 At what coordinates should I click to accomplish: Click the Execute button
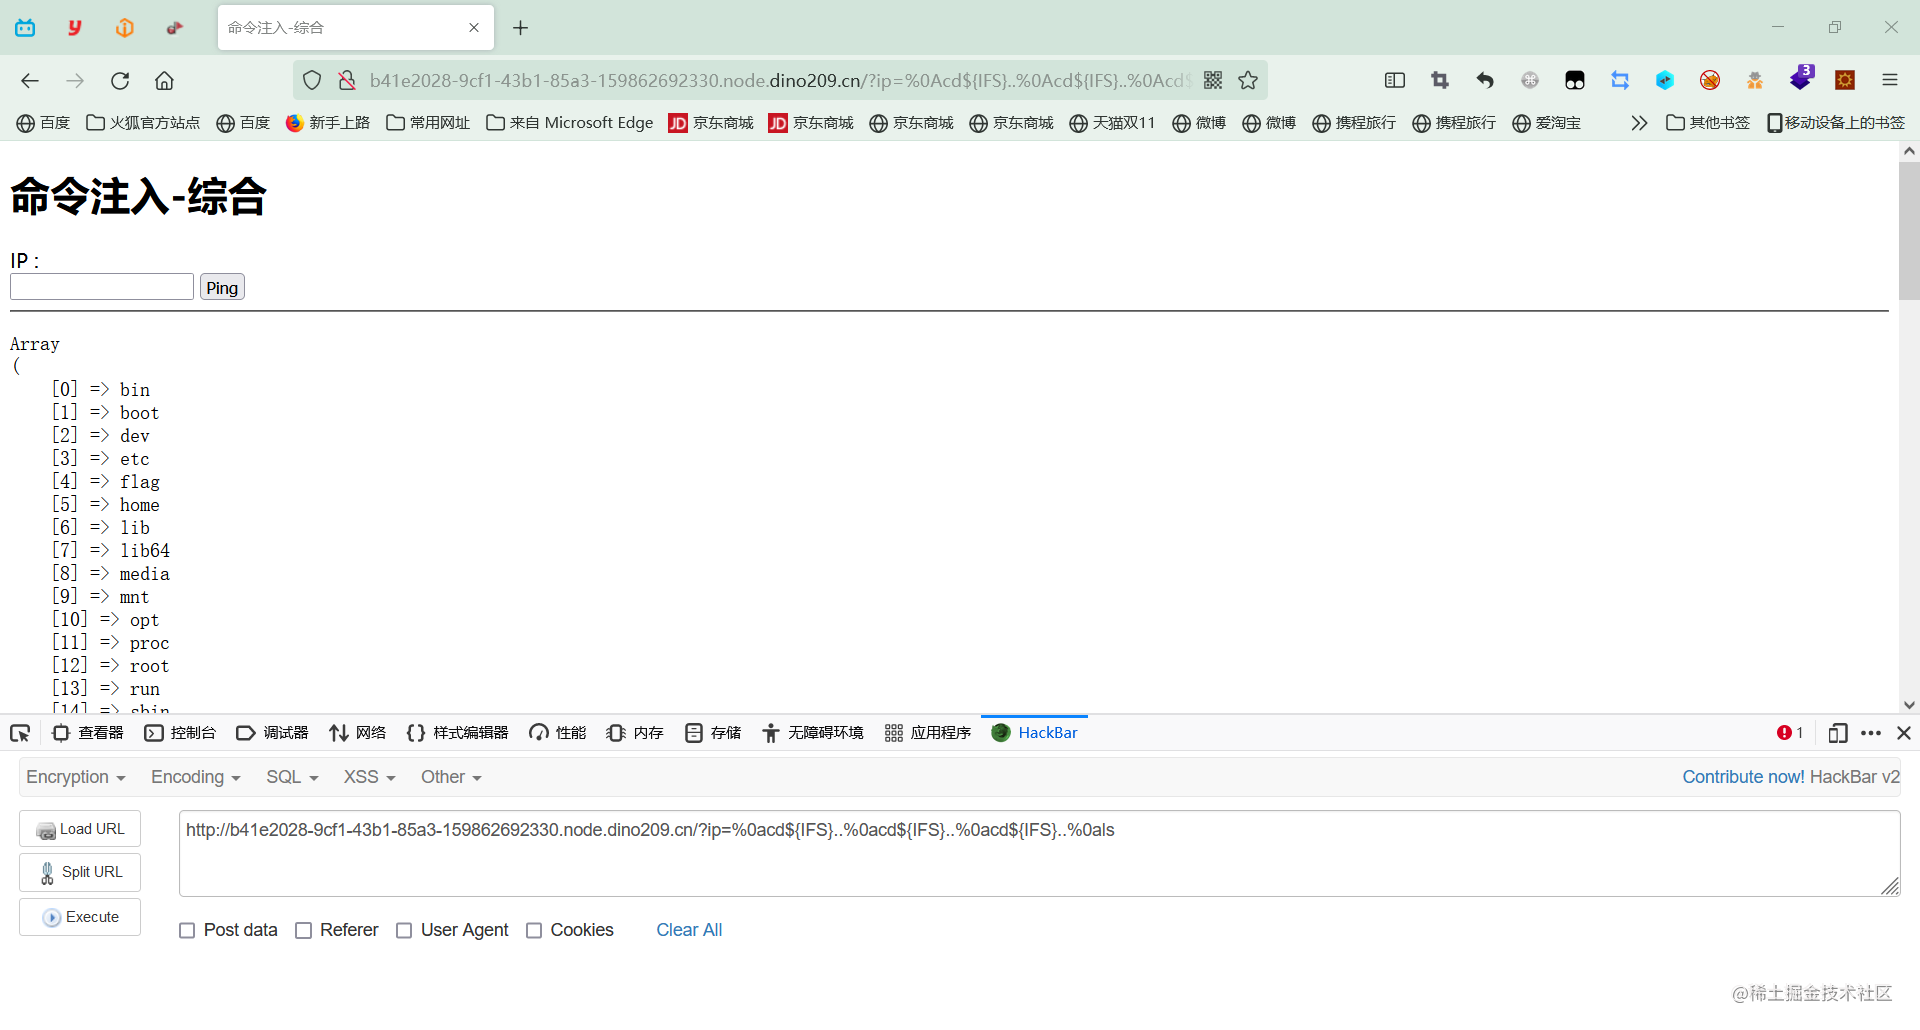coord(80,917)
